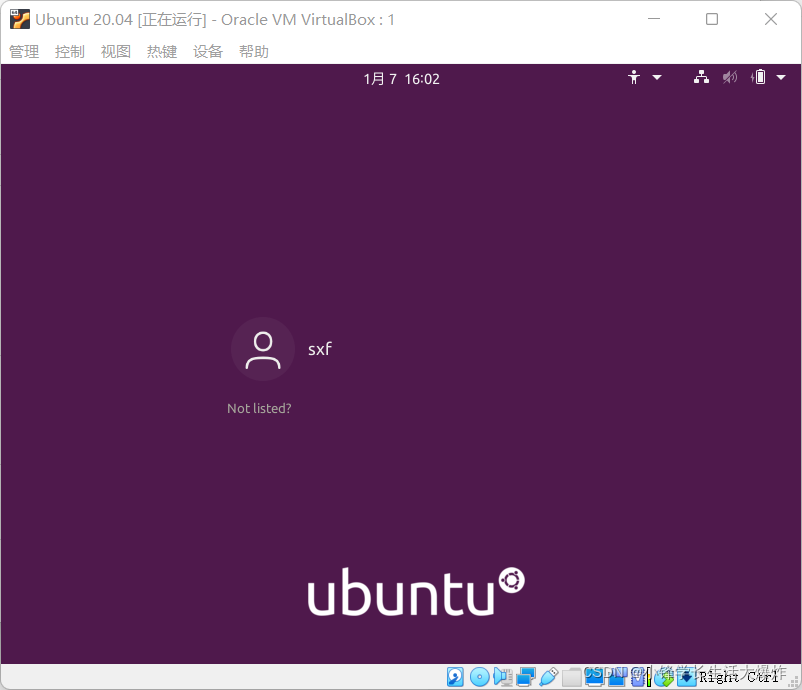802x690 pixels.
Task: Open the 热键 menu
Action: [x=162, y=51]
